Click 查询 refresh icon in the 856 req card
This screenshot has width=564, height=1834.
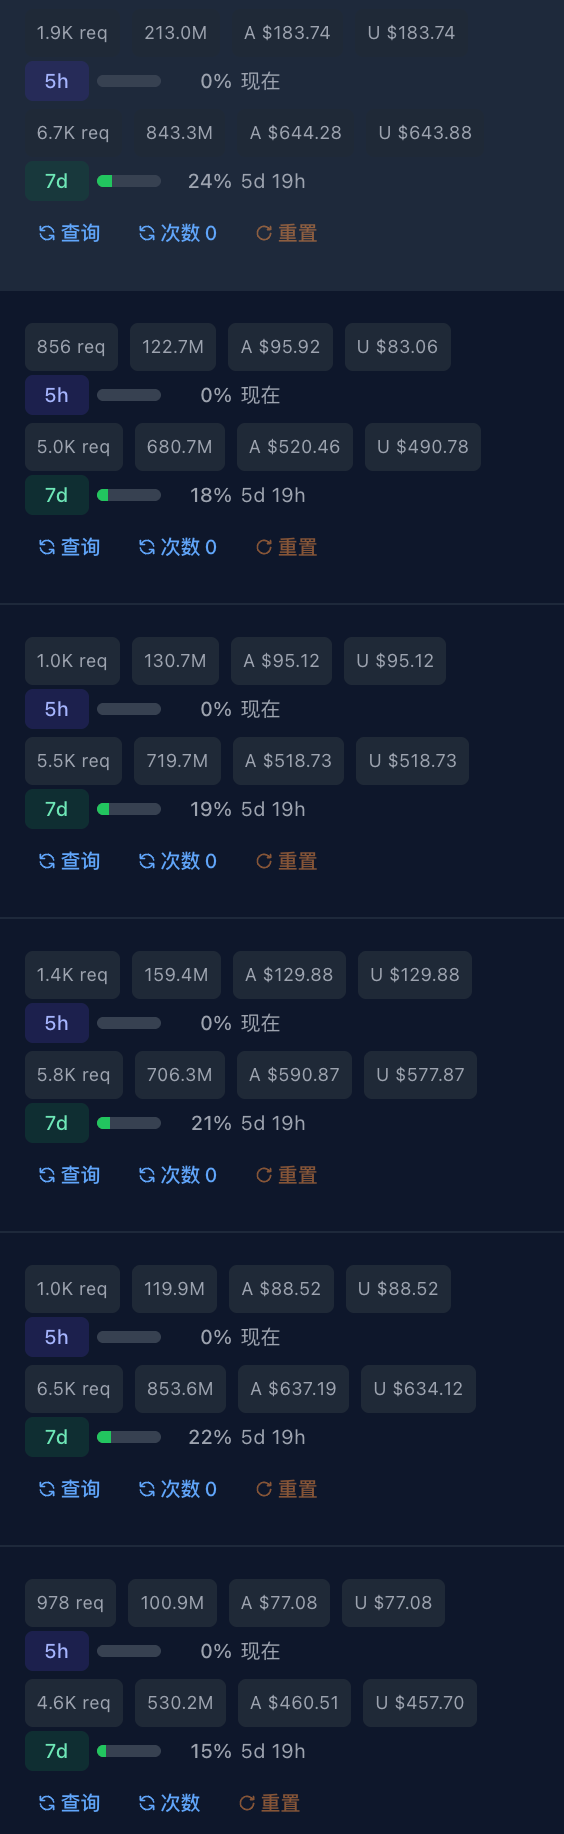click(x=46, y=547)
